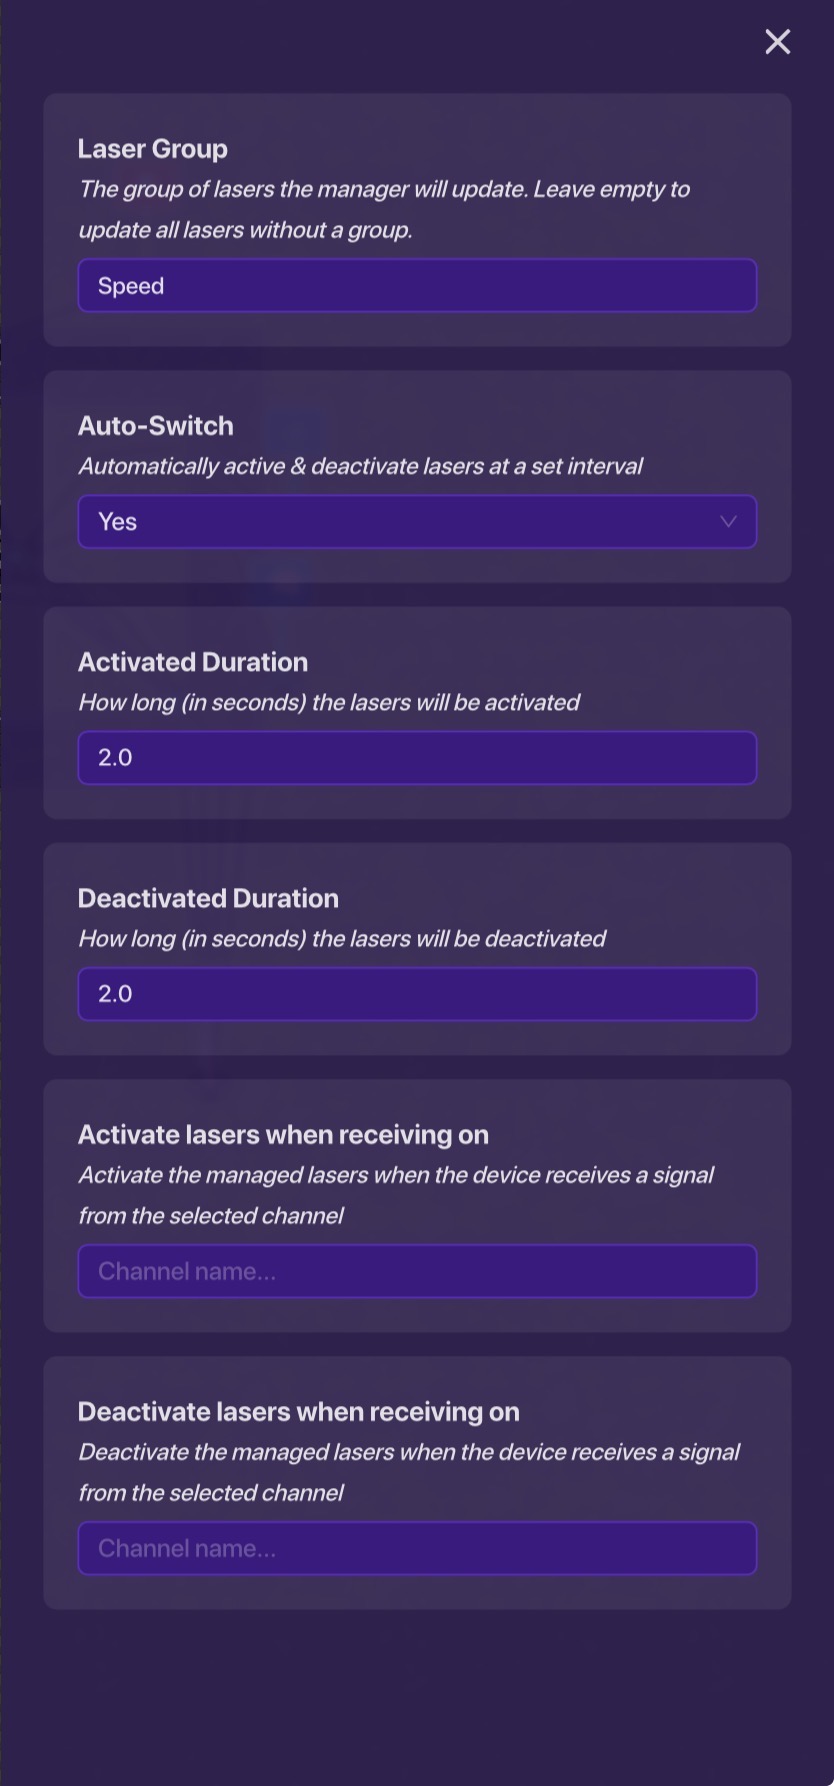Click the 'Activate the managed lasers' description
Image resolution: width=834 pixels, height=1786 pixels.
(396, 1195)
